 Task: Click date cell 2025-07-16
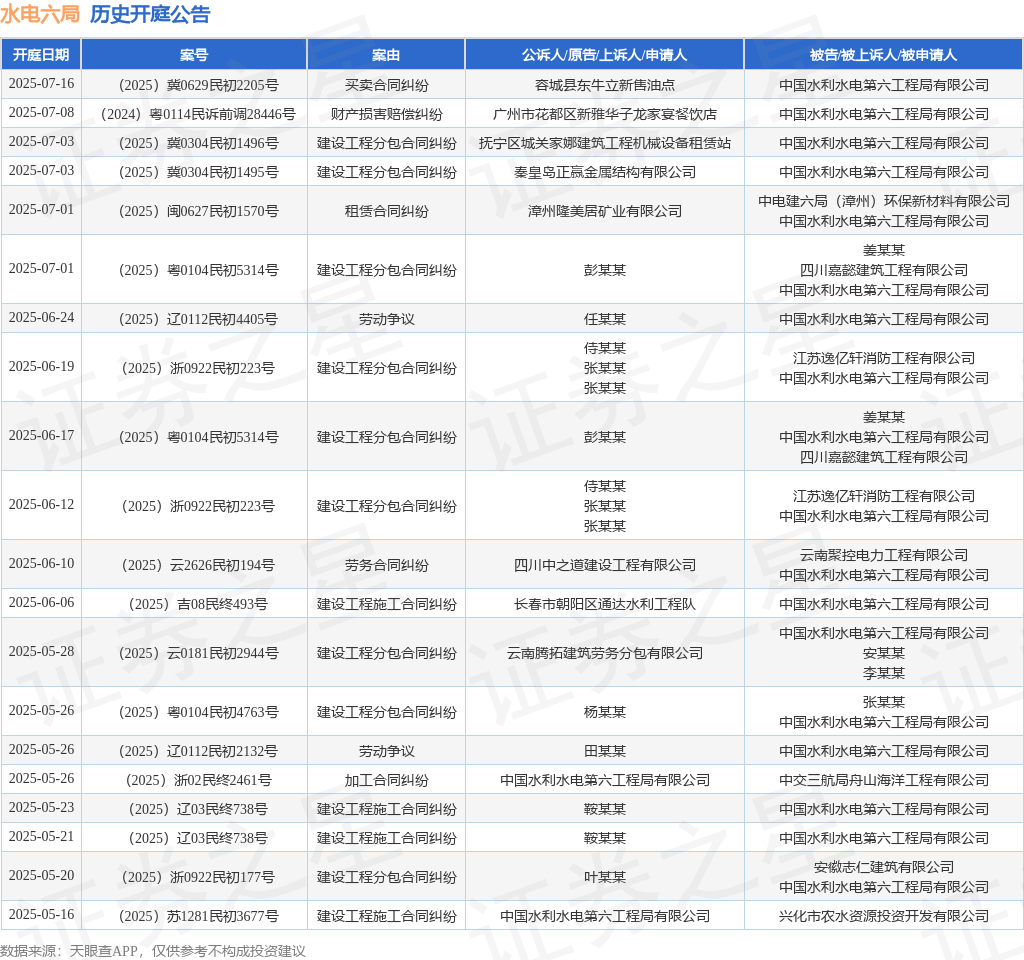(x=41, y=84)
